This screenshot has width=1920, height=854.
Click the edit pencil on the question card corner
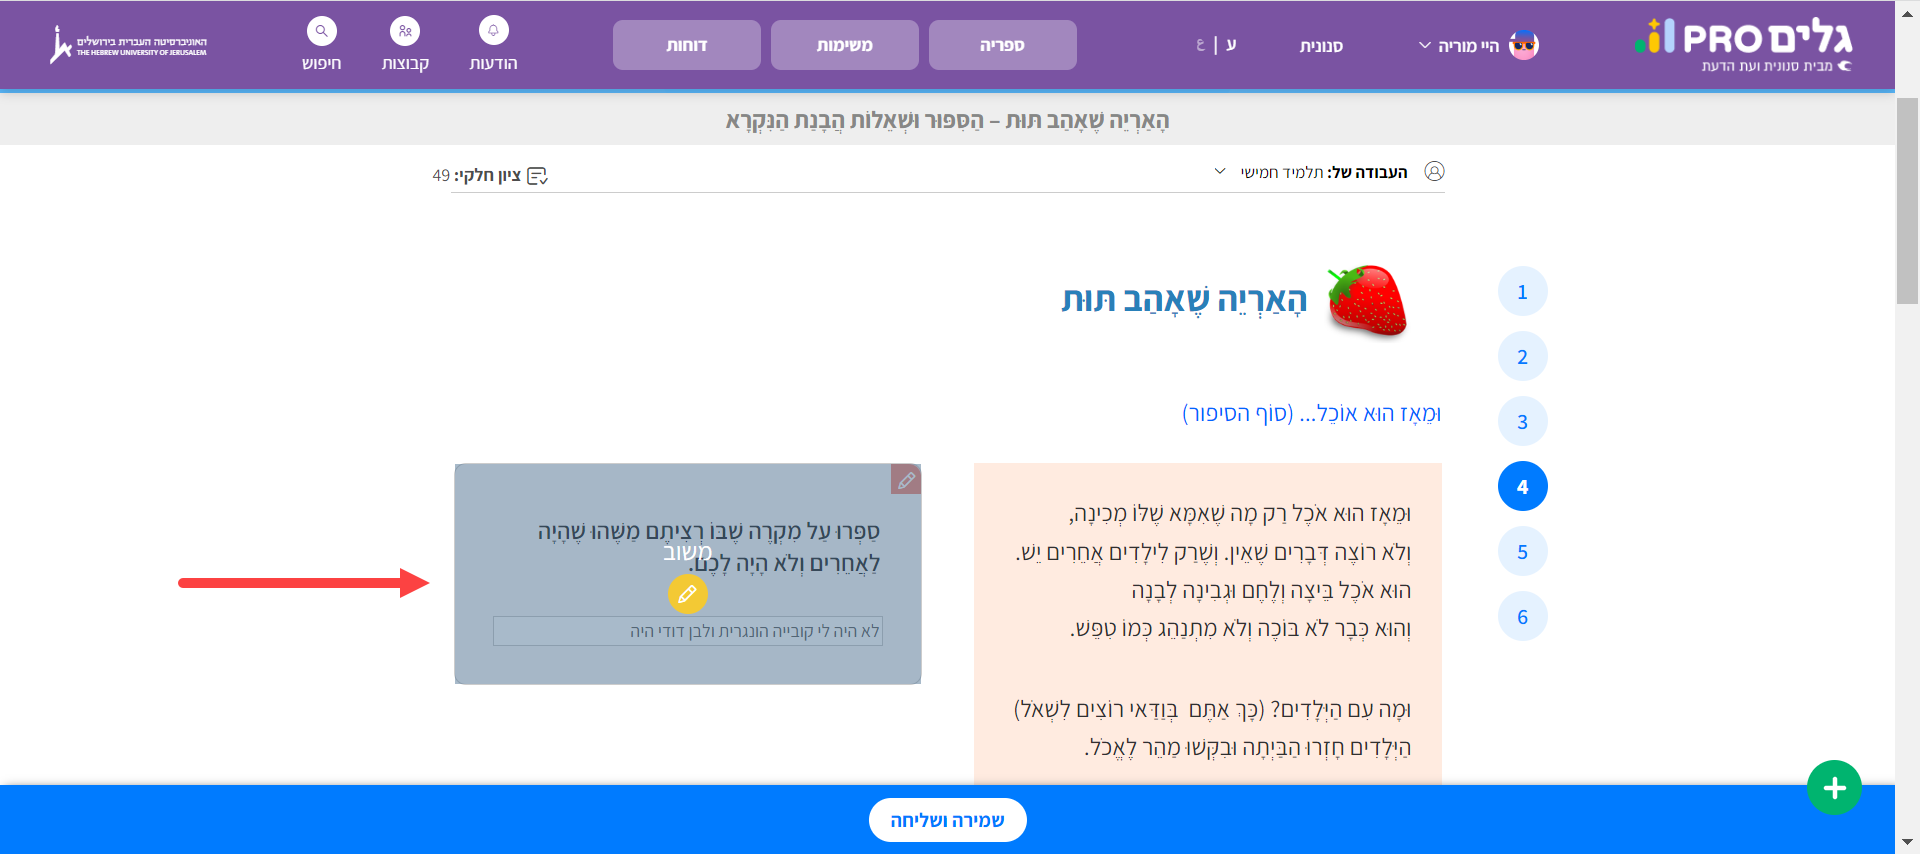[906, 480]
